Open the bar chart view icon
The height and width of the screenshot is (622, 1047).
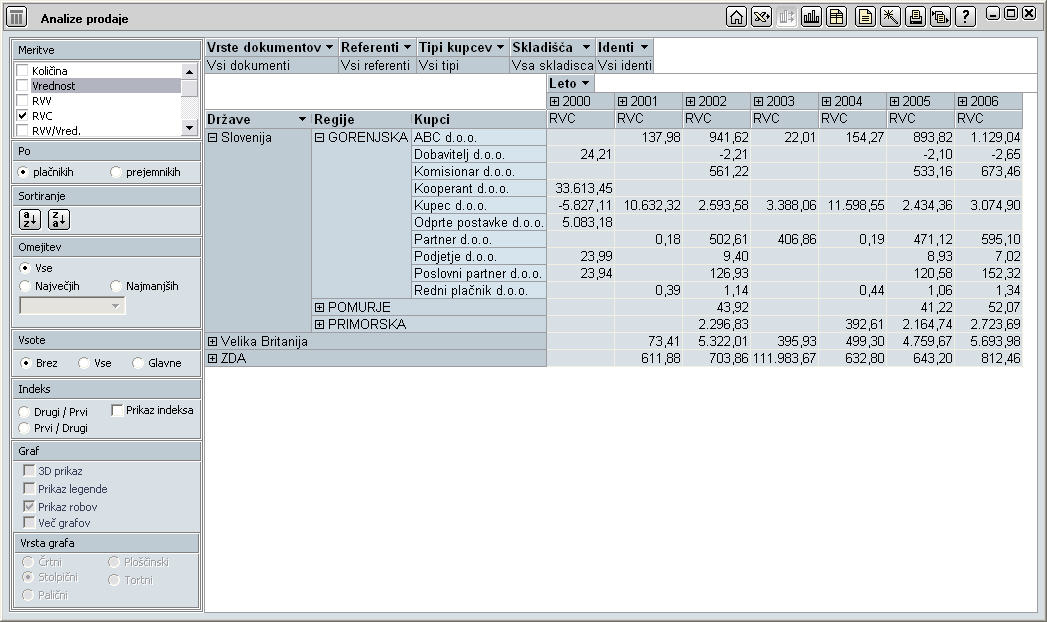coord(811,17)
